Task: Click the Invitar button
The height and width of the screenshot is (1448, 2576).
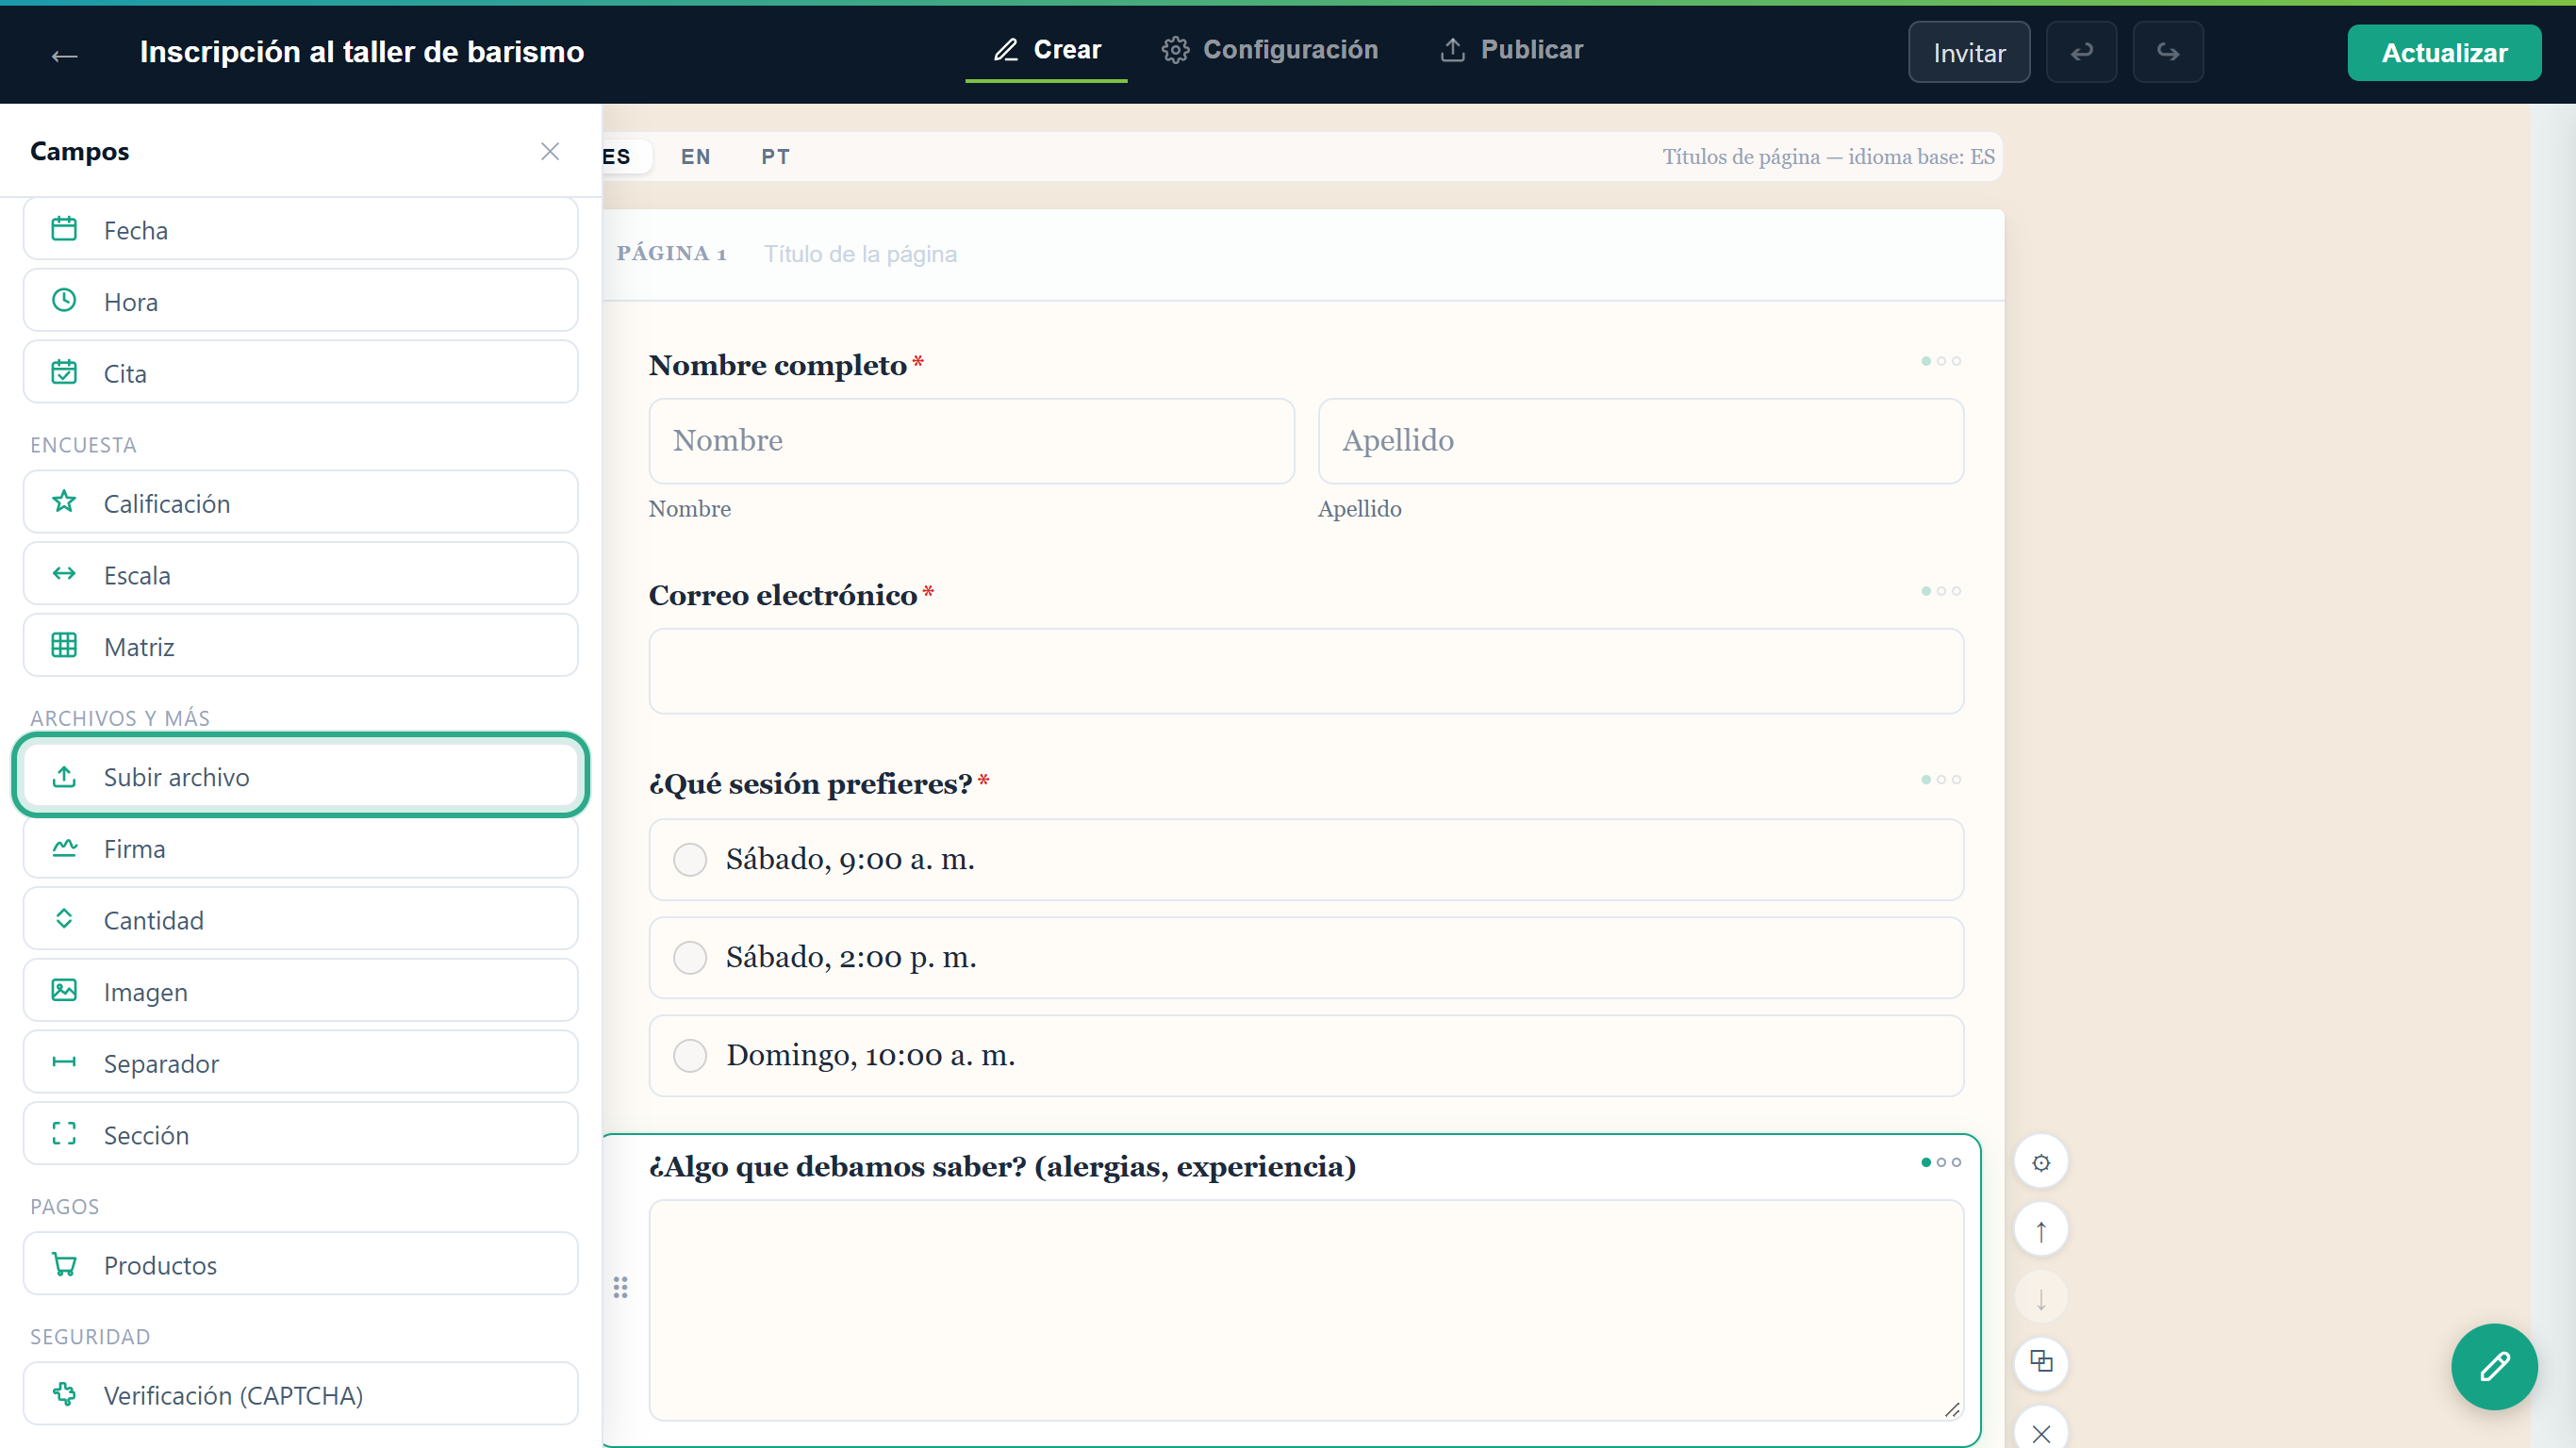Action: (x=1969, y=52)
